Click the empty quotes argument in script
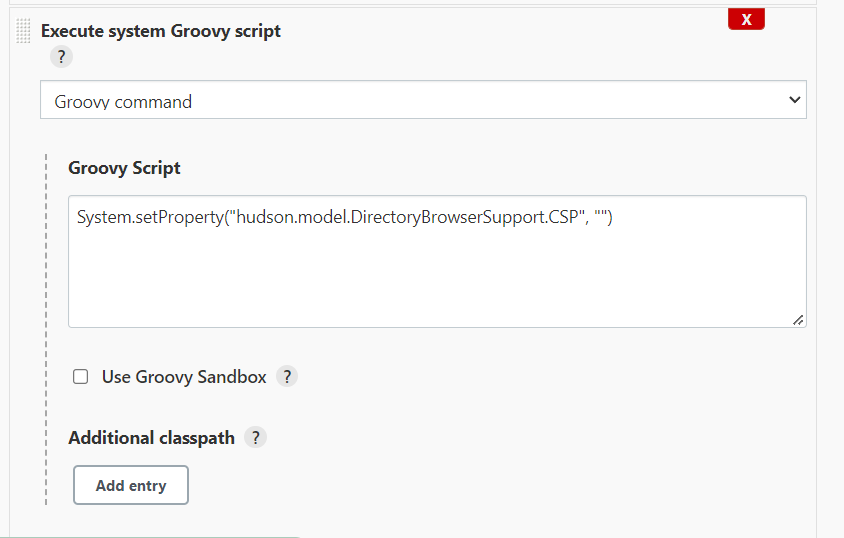The height and width of the screenshot is (538, 844). click(x=599, y=216)
